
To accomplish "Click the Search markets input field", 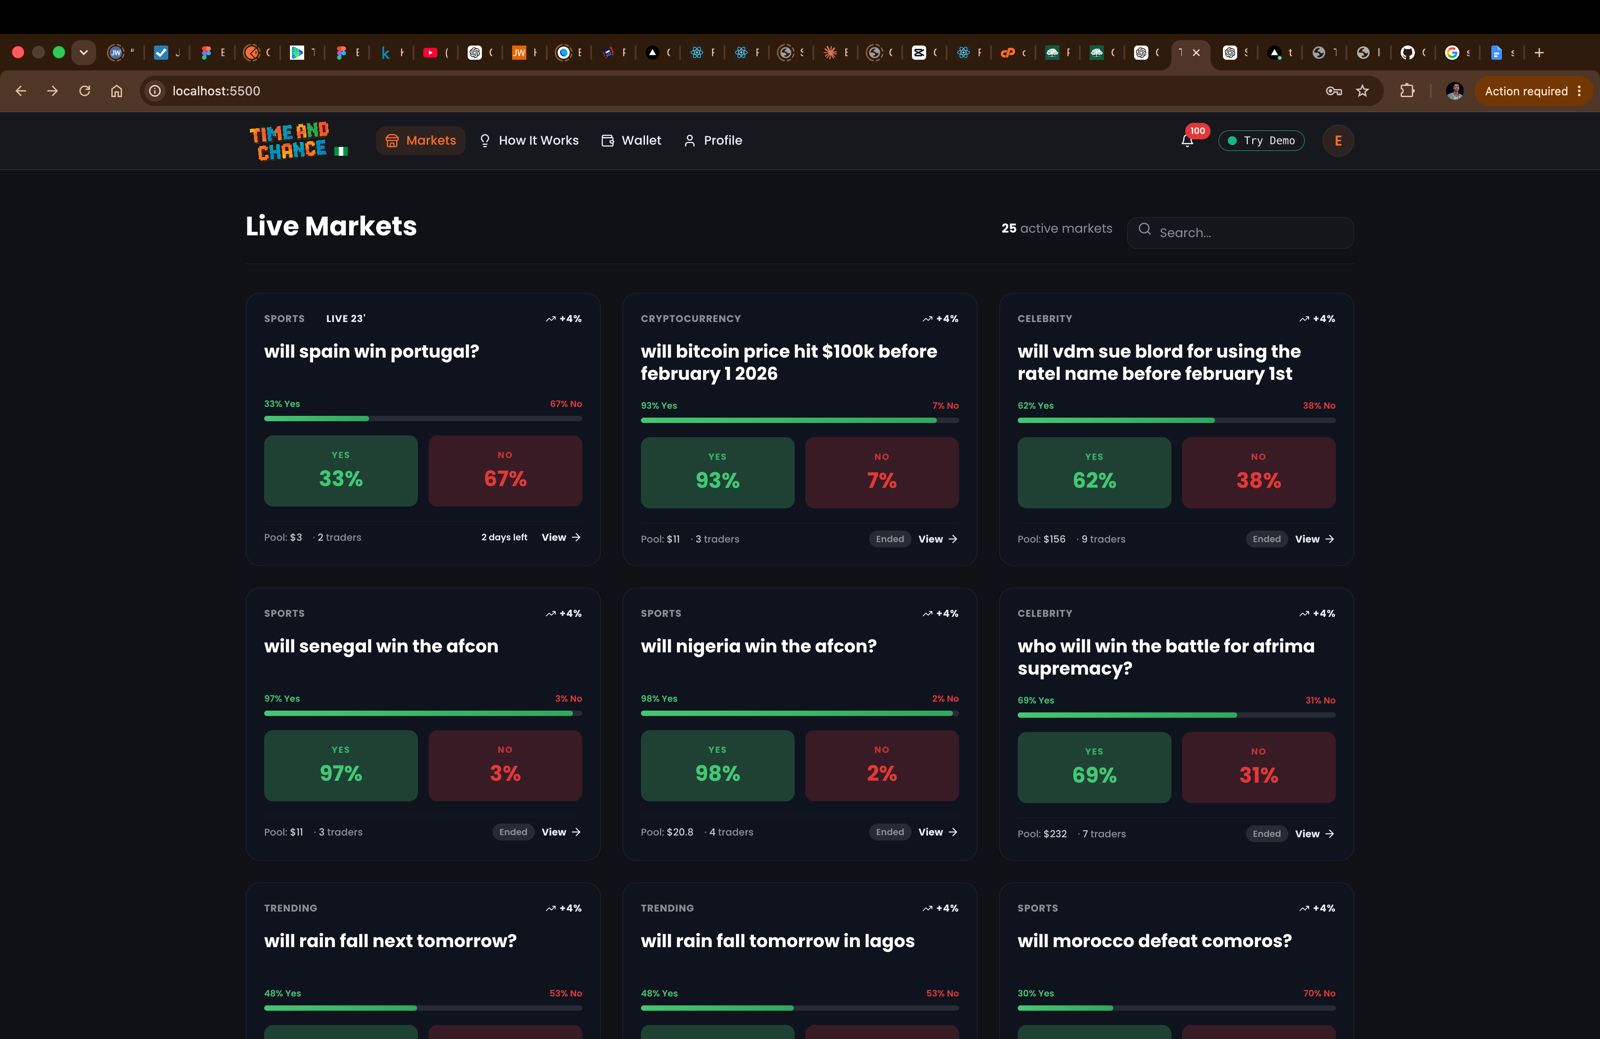I will pyautogui.click(x=1241, y=232).
